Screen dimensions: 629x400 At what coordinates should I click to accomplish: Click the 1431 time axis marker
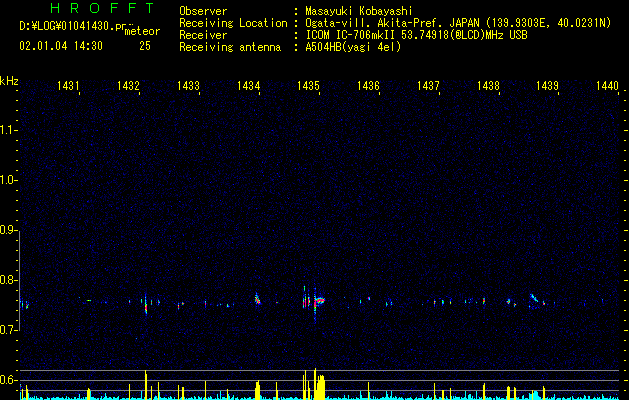67,85
